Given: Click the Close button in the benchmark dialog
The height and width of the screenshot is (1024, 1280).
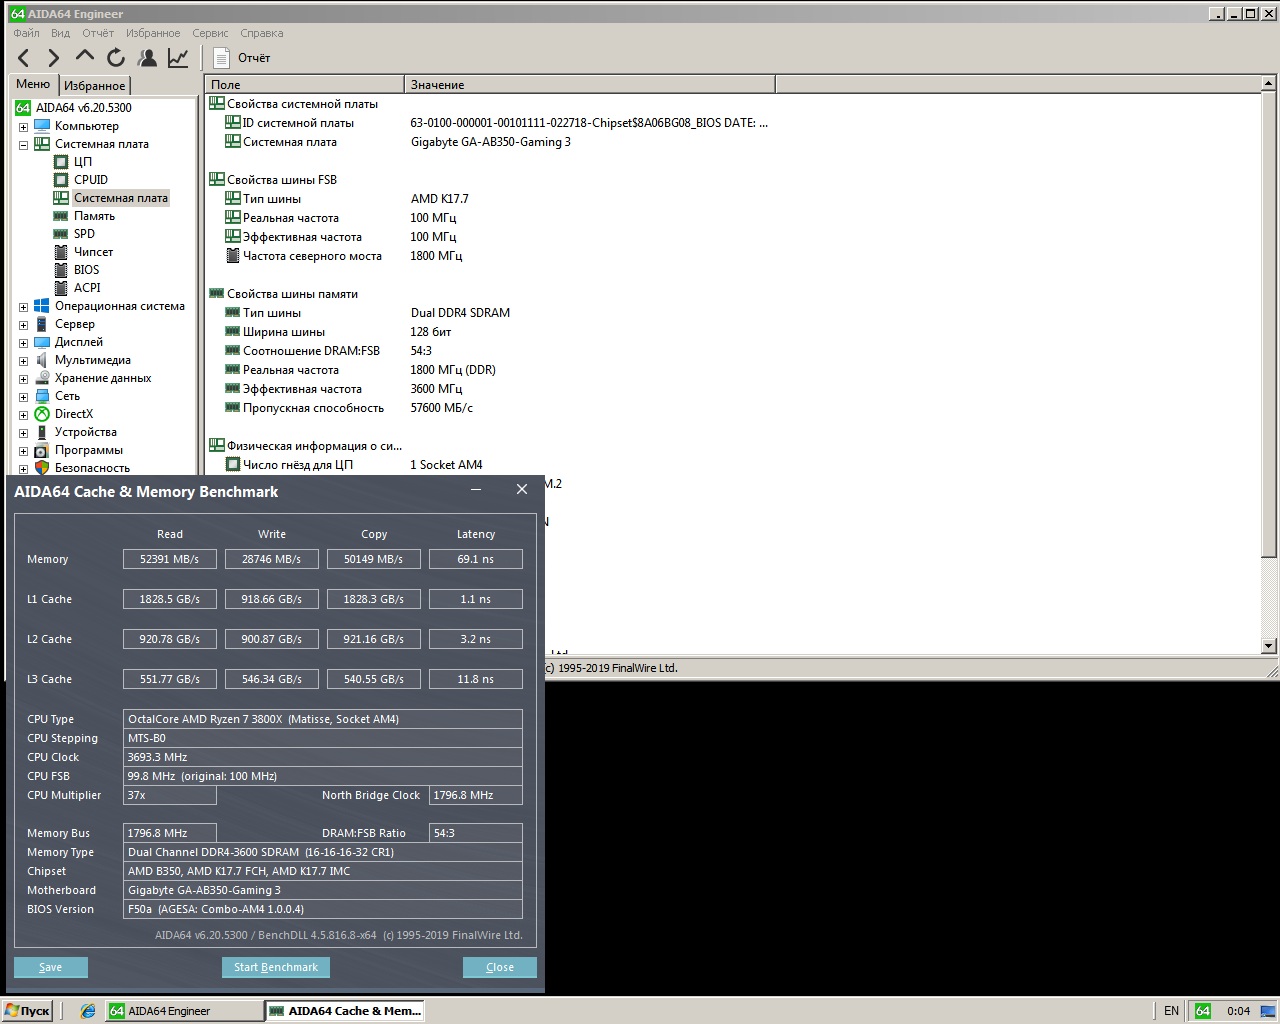Looking at the screenshot, I should (500, 967).
